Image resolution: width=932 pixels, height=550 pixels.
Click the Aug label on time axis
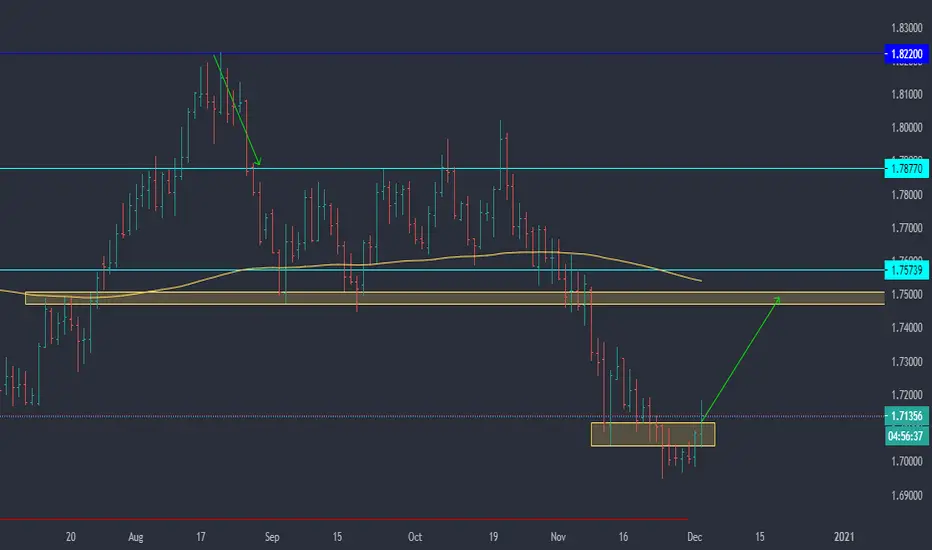click(136, 538)
